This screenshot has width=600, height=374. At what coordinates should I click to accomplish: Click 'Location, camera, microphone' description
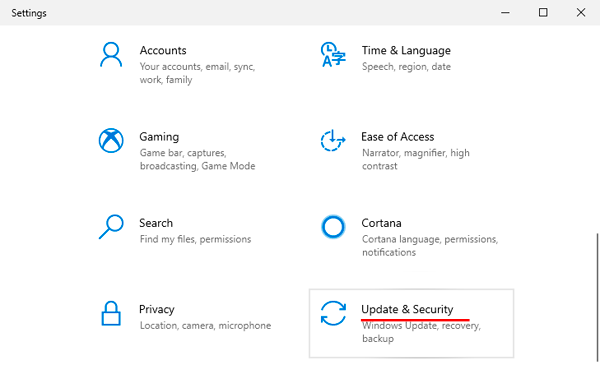point(205,325)
